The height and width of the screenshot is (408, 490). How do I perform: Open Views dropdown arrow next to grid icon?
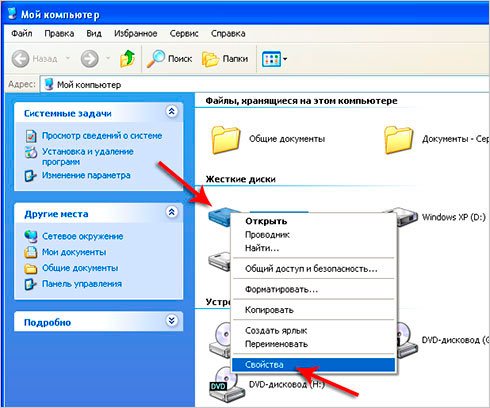click(285, 59)
